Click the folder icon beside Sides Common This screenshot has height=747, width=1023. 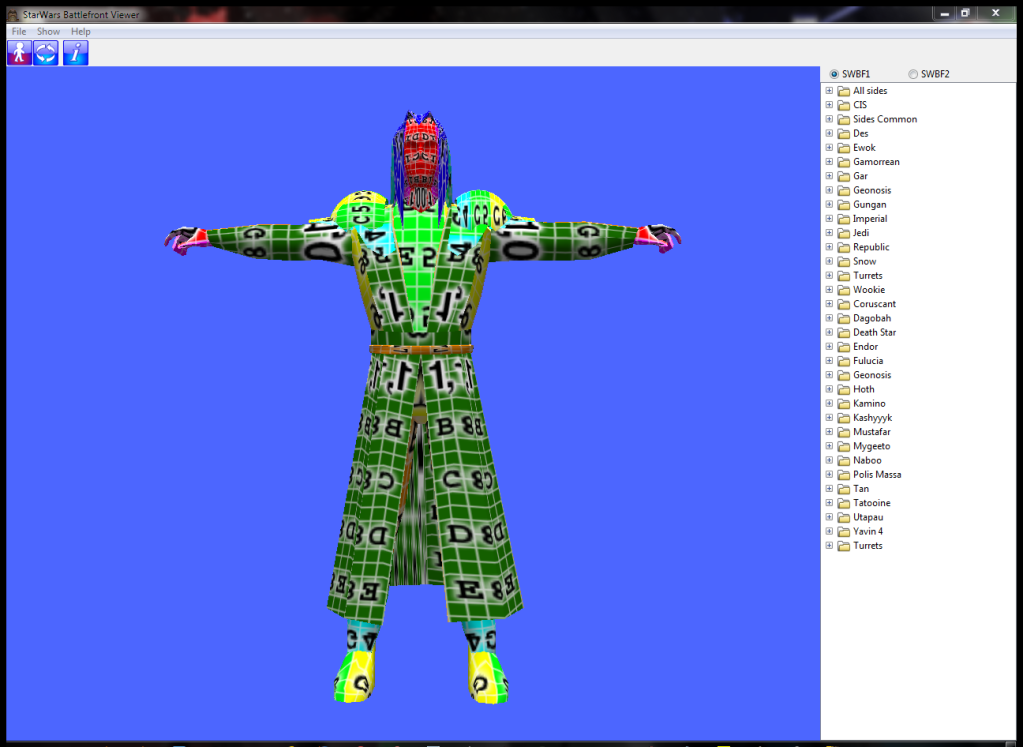coord(844,119)
